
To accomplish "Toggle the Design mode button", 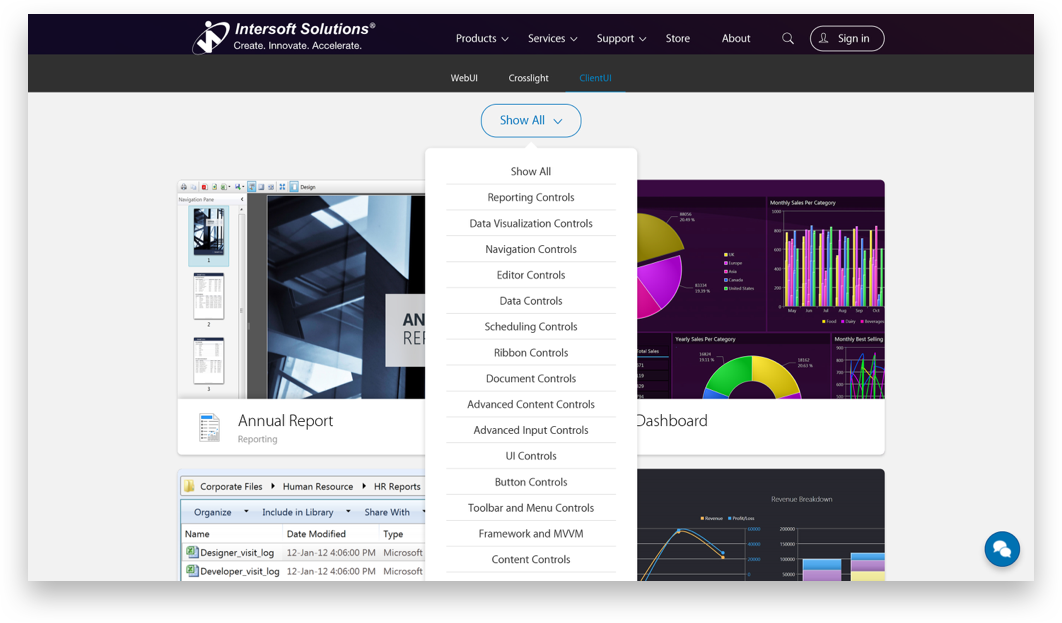I will tap(303, 187).
